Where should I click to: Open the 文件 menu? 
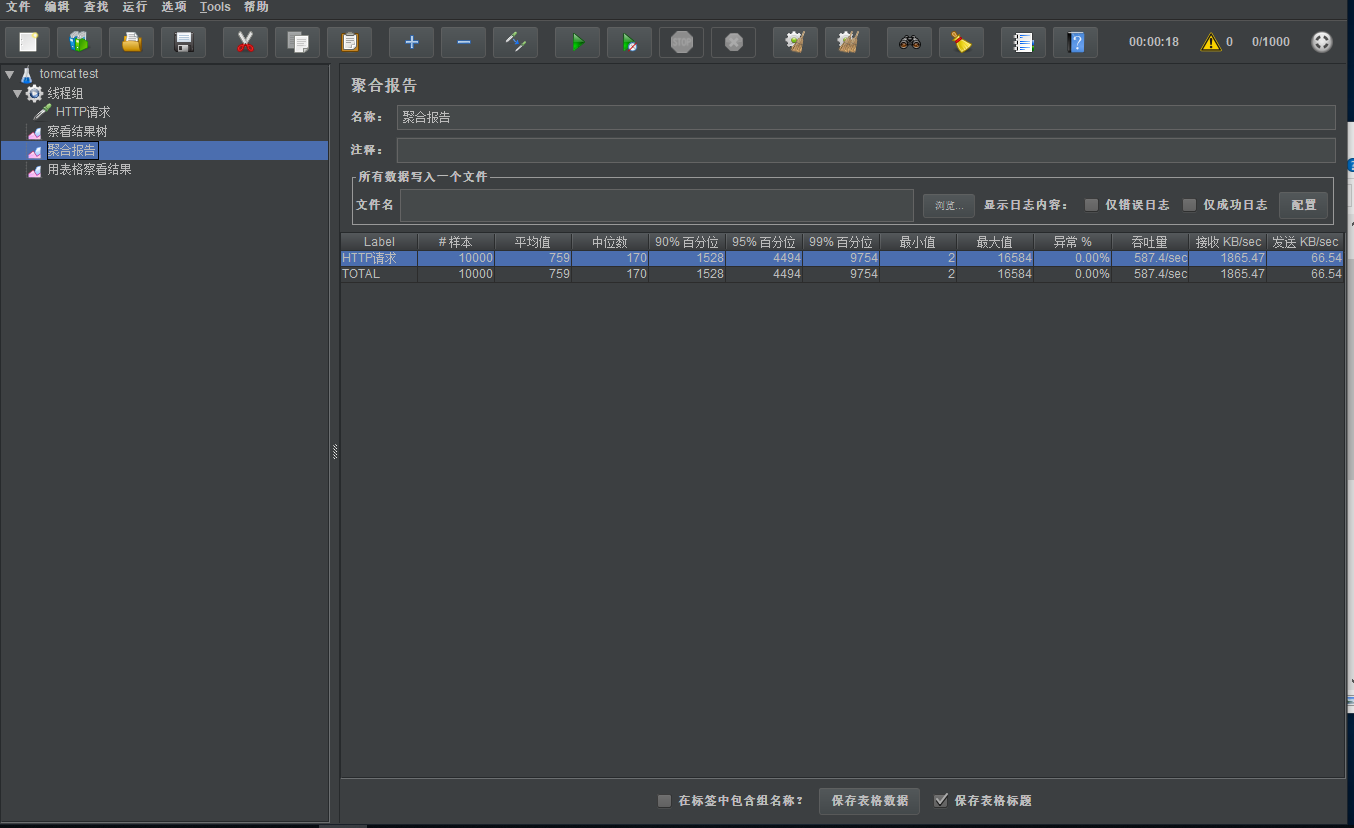[x=18, y=7]
